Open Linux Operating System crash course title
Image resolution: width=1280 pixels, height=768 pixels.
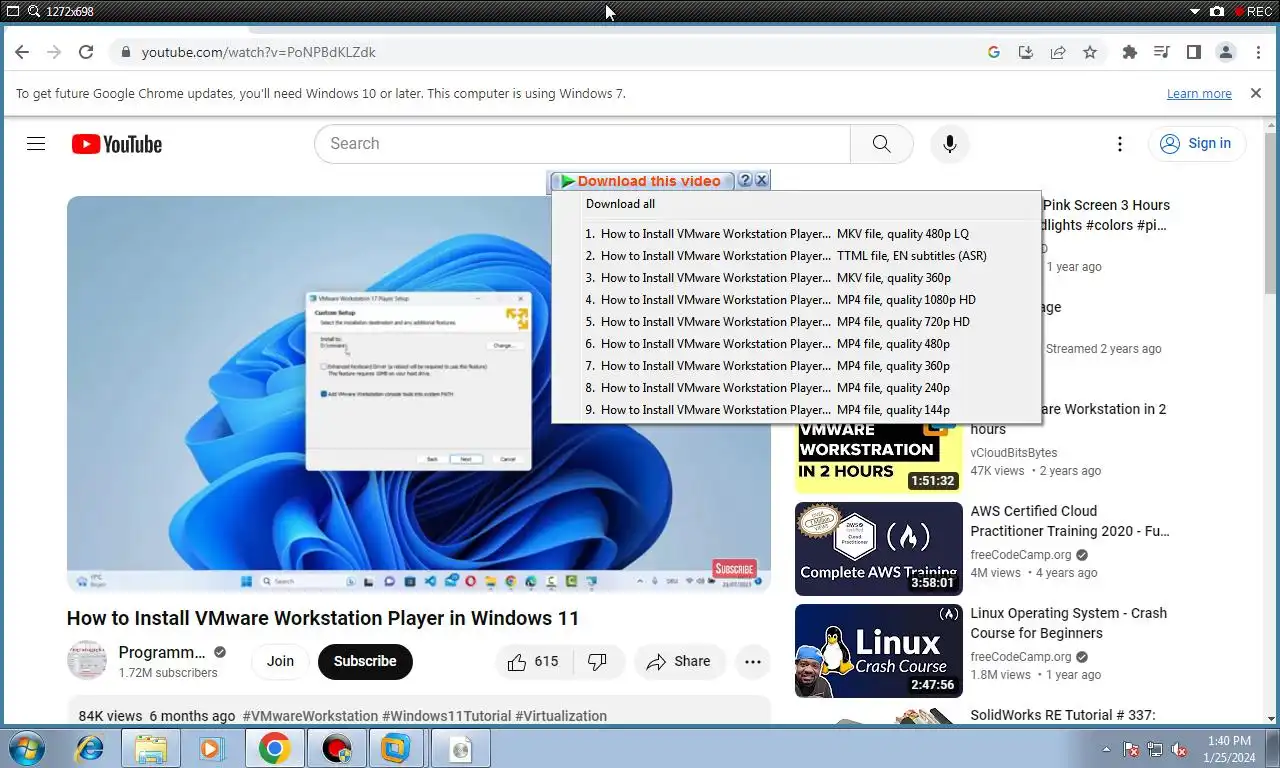pos(1068,623)
